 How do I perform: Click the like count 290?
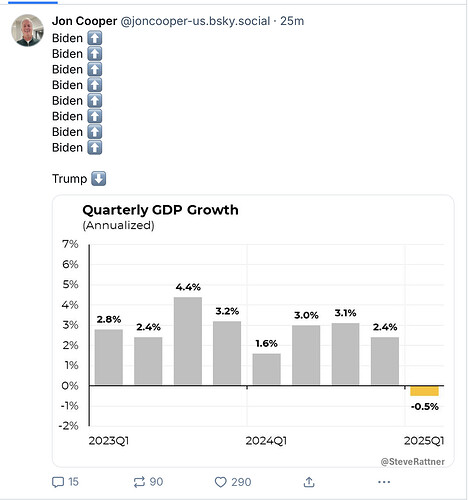pos(241,482)
